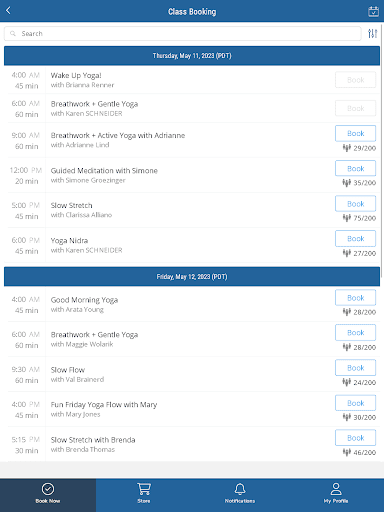
Task: Book Breathwork + Active Yoga with Adrianne
Action: click(x=355, y=133)
